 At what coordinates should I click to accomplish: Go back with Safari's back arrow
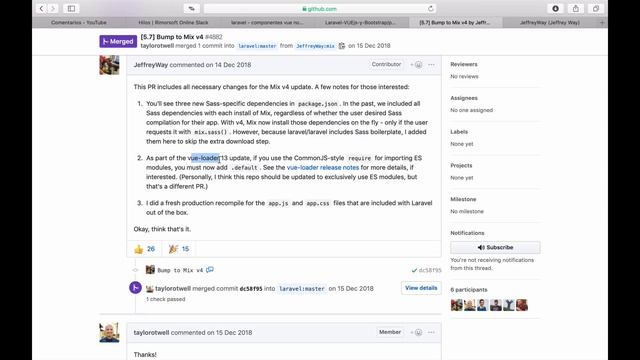click(x=42, y=9)
